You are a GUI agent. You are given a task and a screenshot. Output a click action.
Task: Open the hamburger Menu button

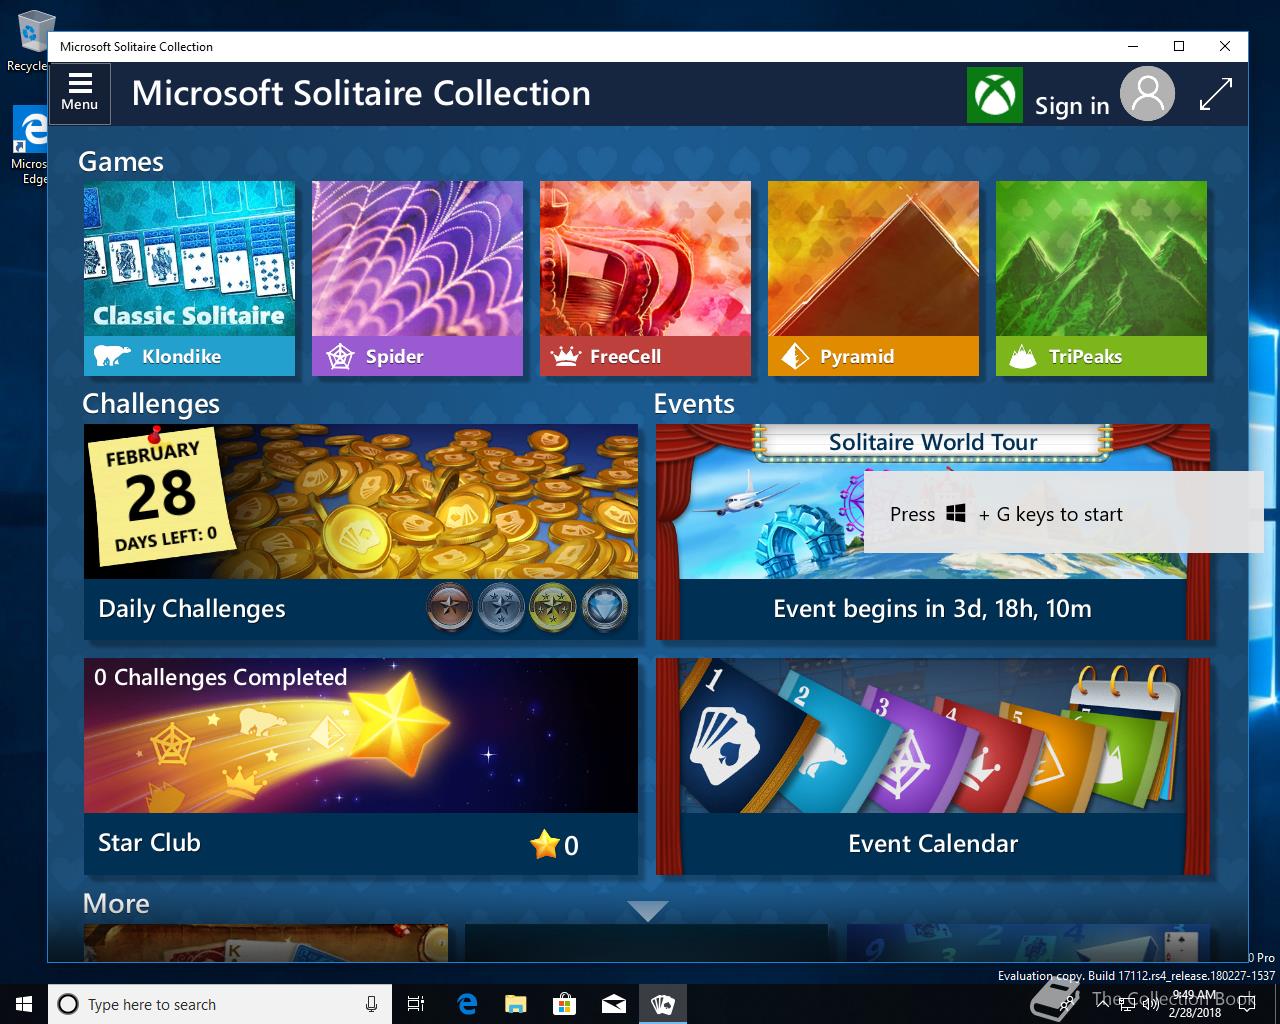(x=80, y=93)
